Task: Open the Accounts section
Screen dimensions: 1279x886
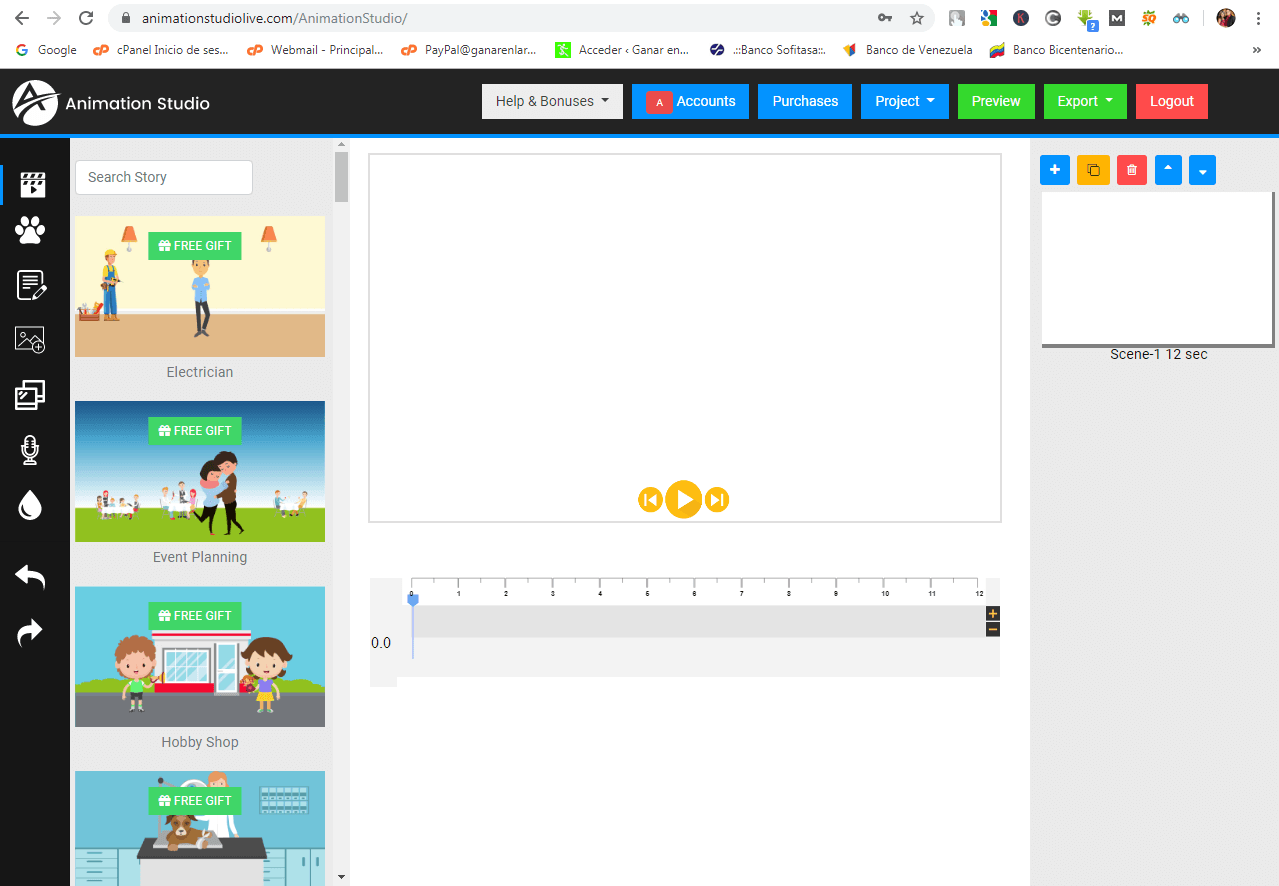Action: (690, 101)
